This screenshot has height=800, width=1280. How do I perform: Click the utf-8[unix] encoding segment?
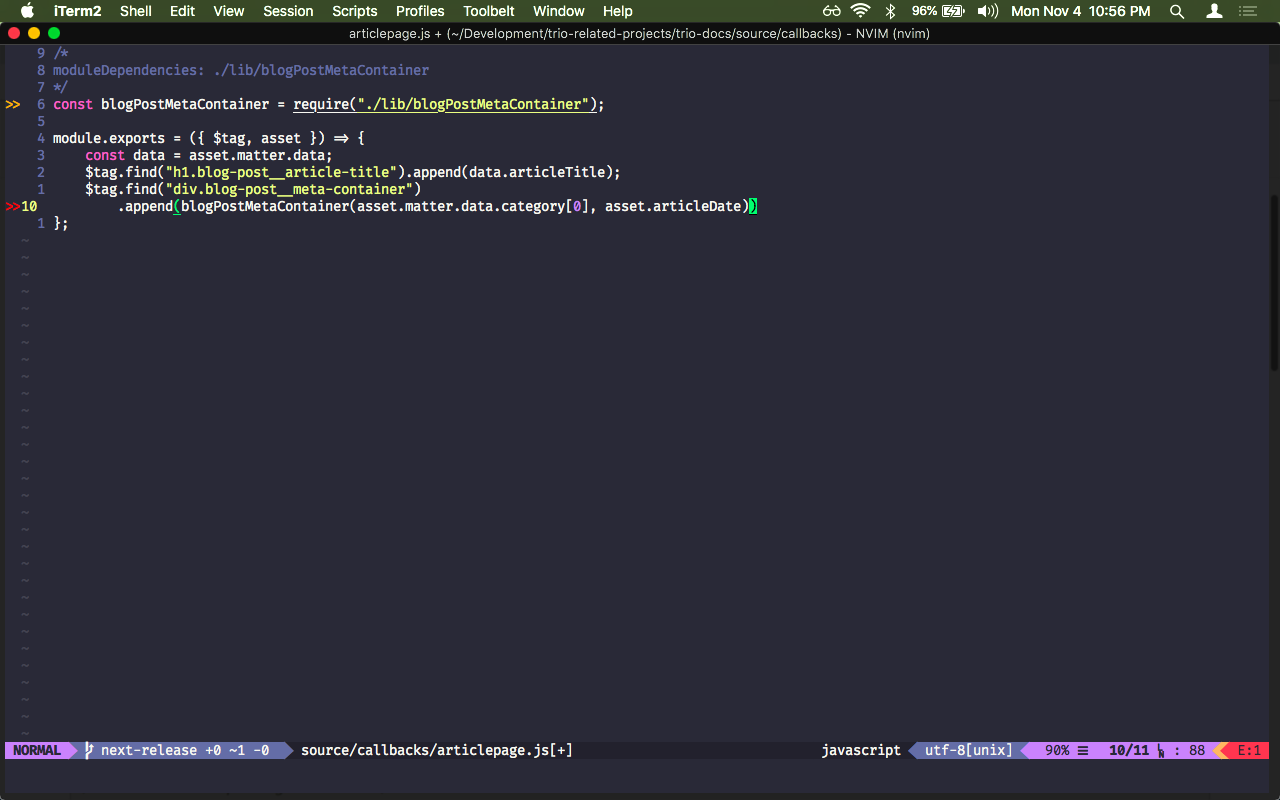click(969, 750)
